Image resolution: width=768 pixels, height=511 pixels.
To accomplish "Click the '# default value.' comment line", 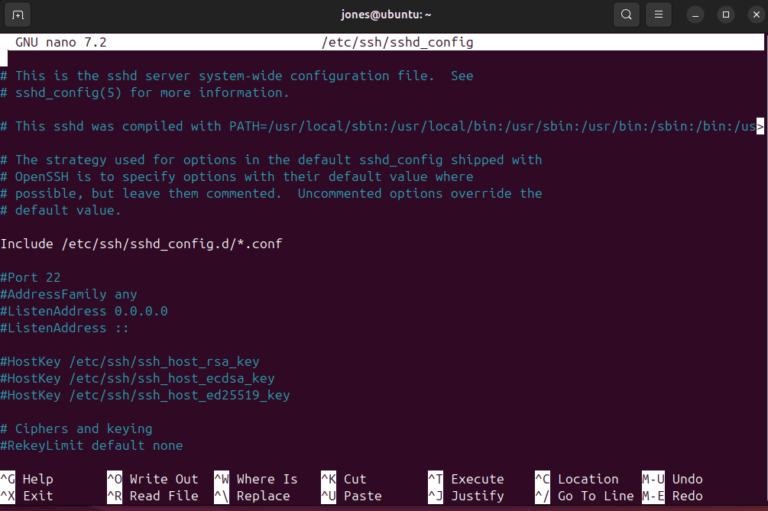I will point(61,210).
